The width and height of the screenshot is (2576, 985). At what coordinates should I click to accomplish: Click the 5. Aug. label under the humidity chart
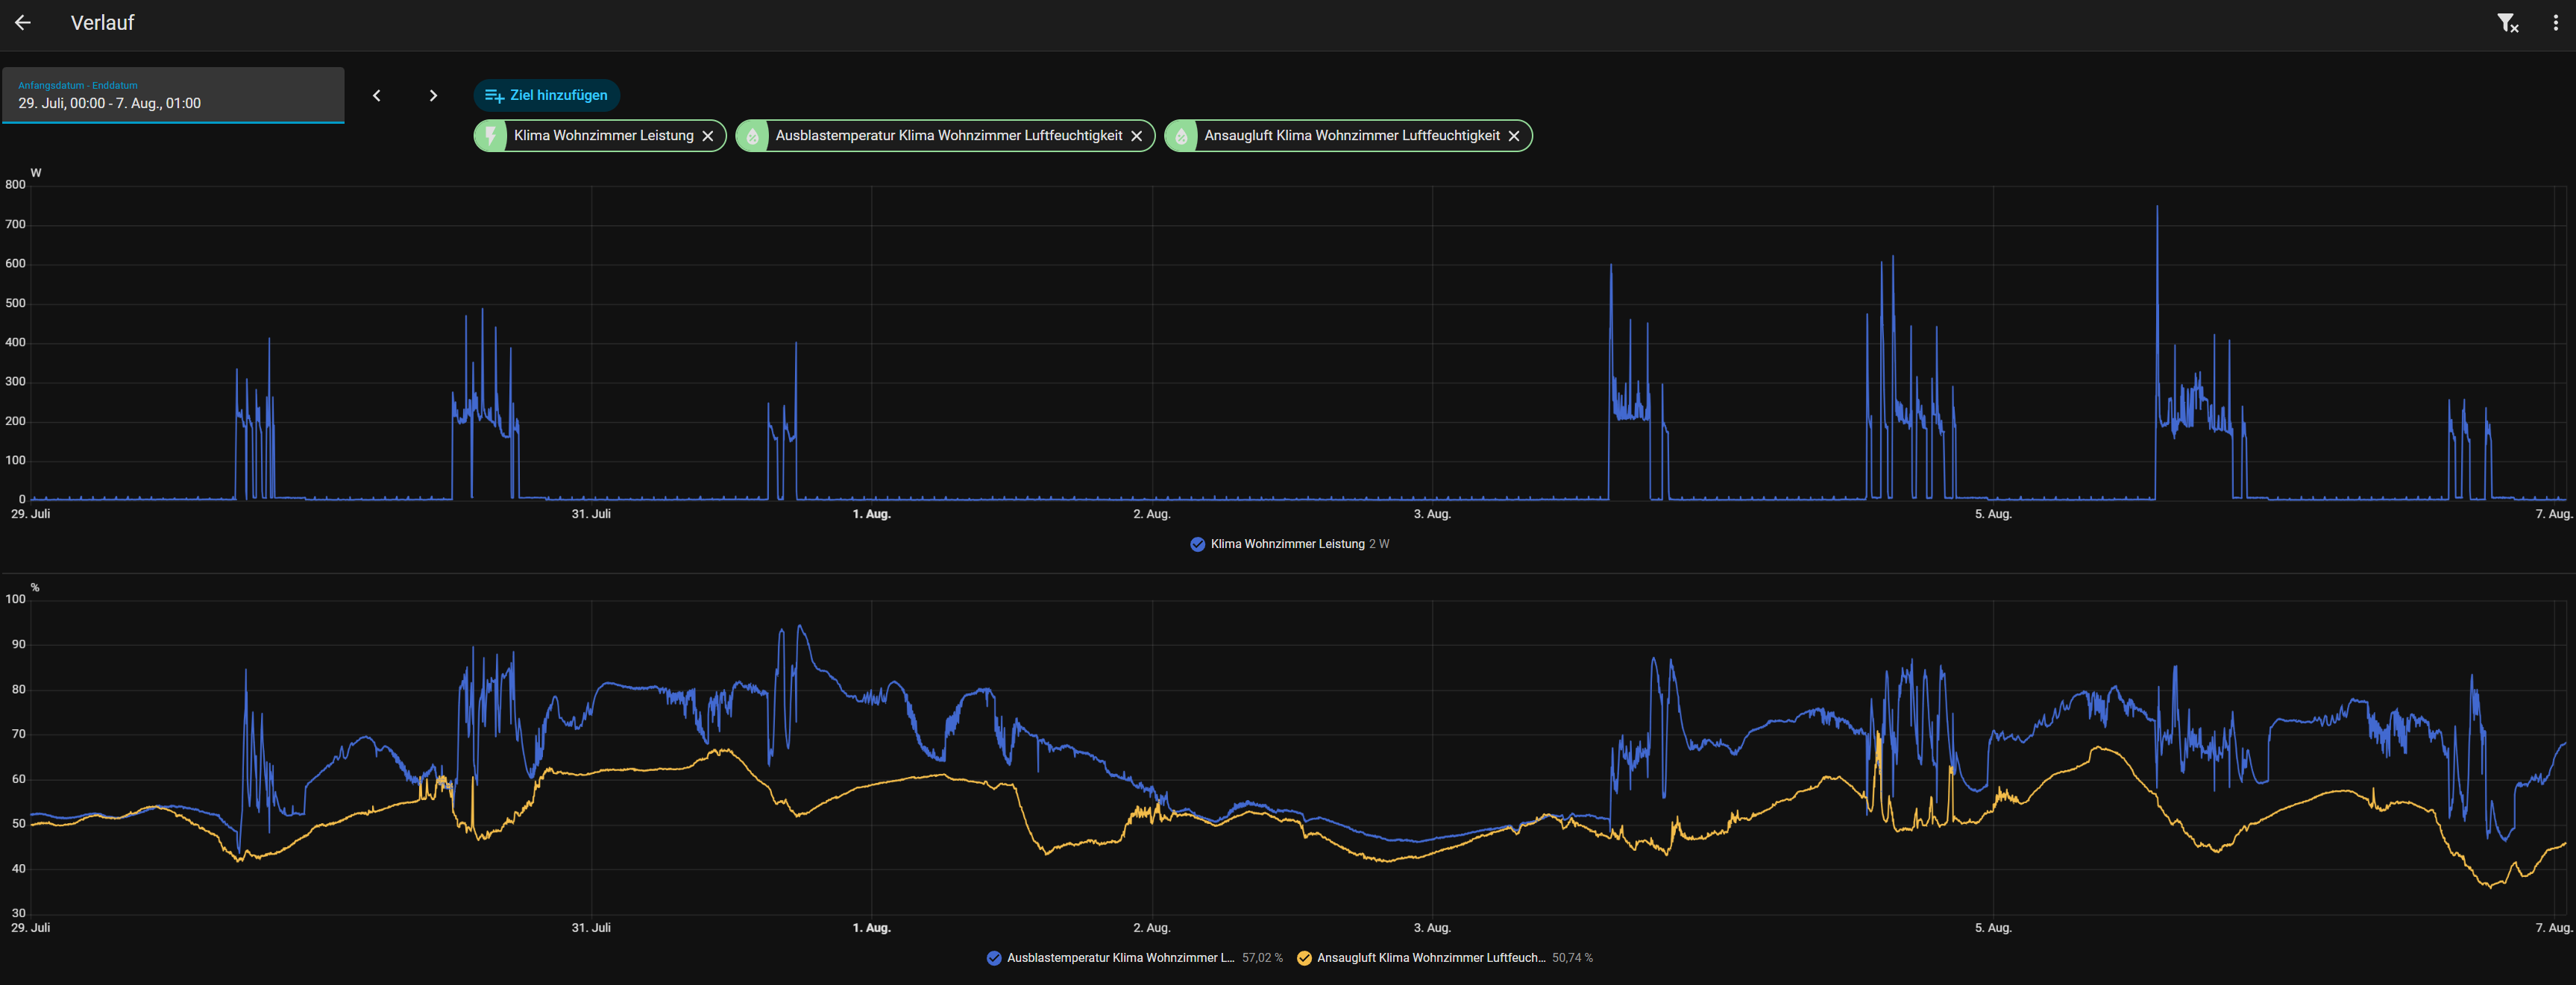coord(1993,929)
